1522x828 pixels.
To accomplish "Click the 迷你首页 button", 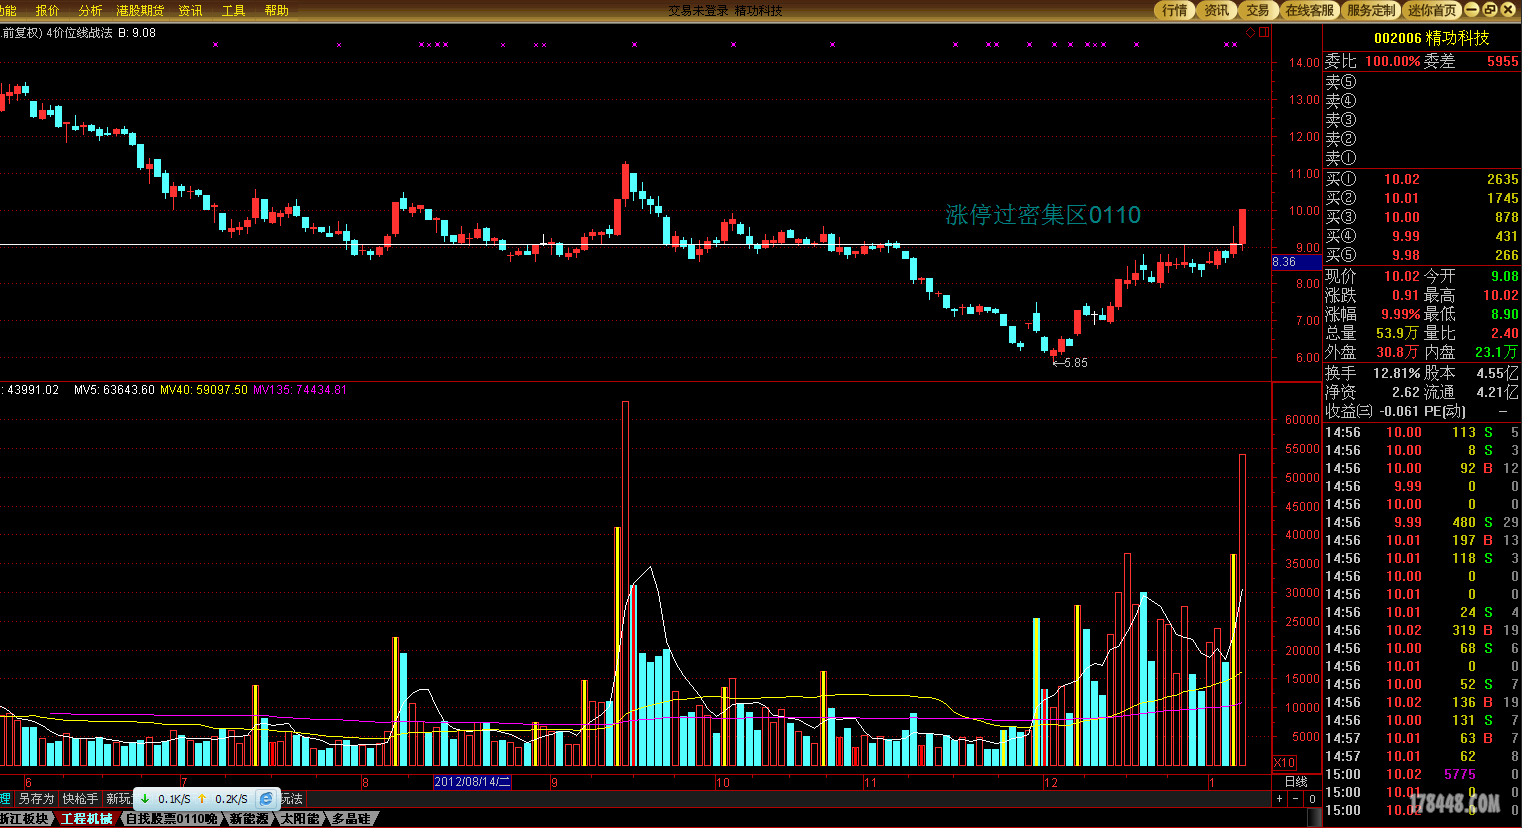I will [x=1432, y=10].
